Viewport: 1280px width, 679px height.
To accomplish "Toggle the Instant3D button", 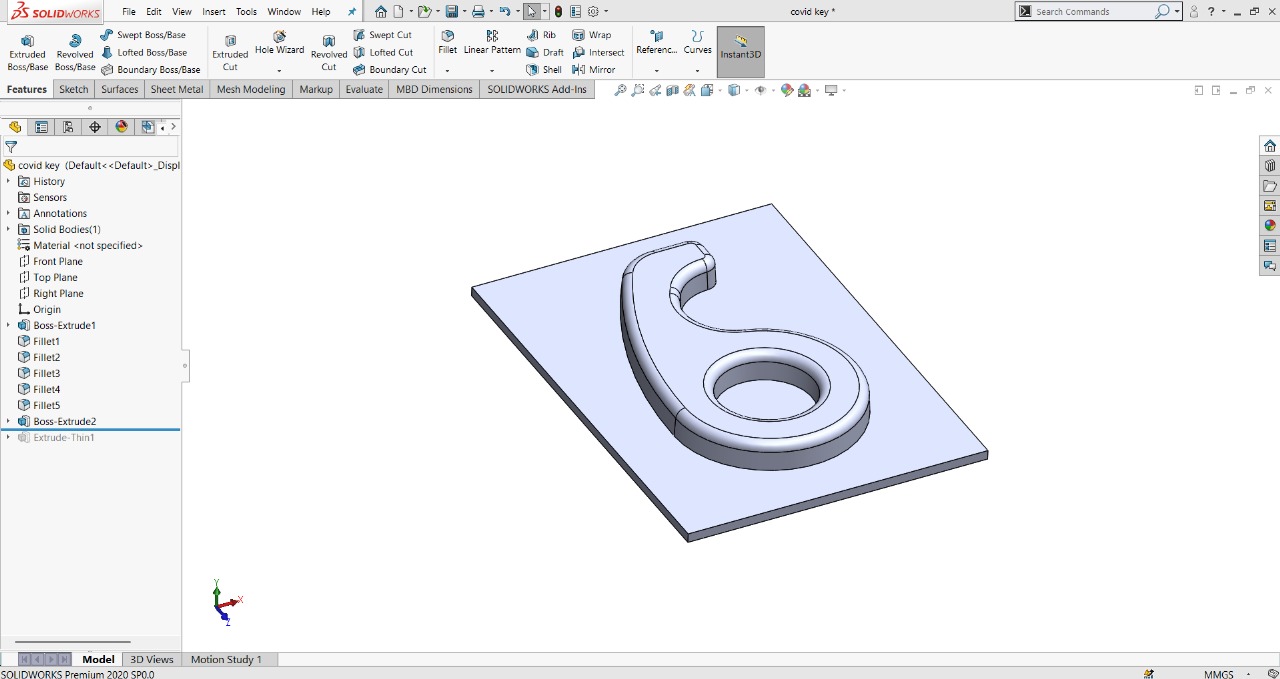I will click(x=741, y=51).
